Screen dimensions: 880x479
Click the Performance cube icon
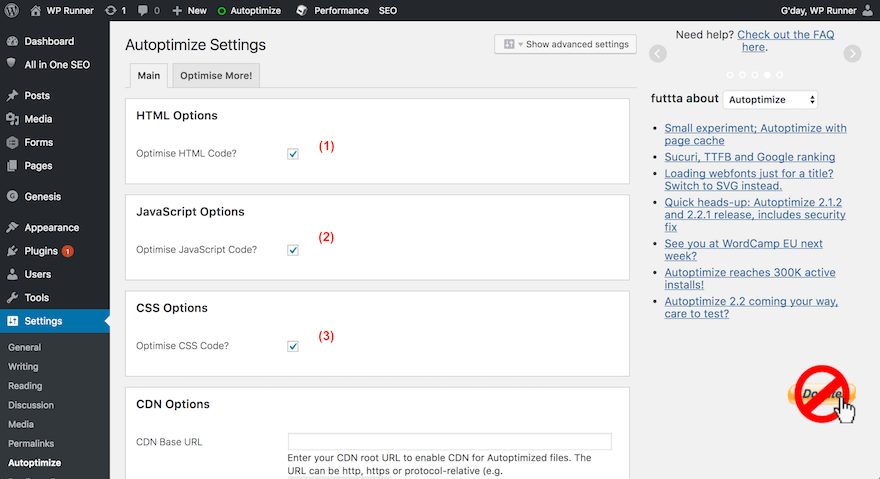[x=301, y=10]
